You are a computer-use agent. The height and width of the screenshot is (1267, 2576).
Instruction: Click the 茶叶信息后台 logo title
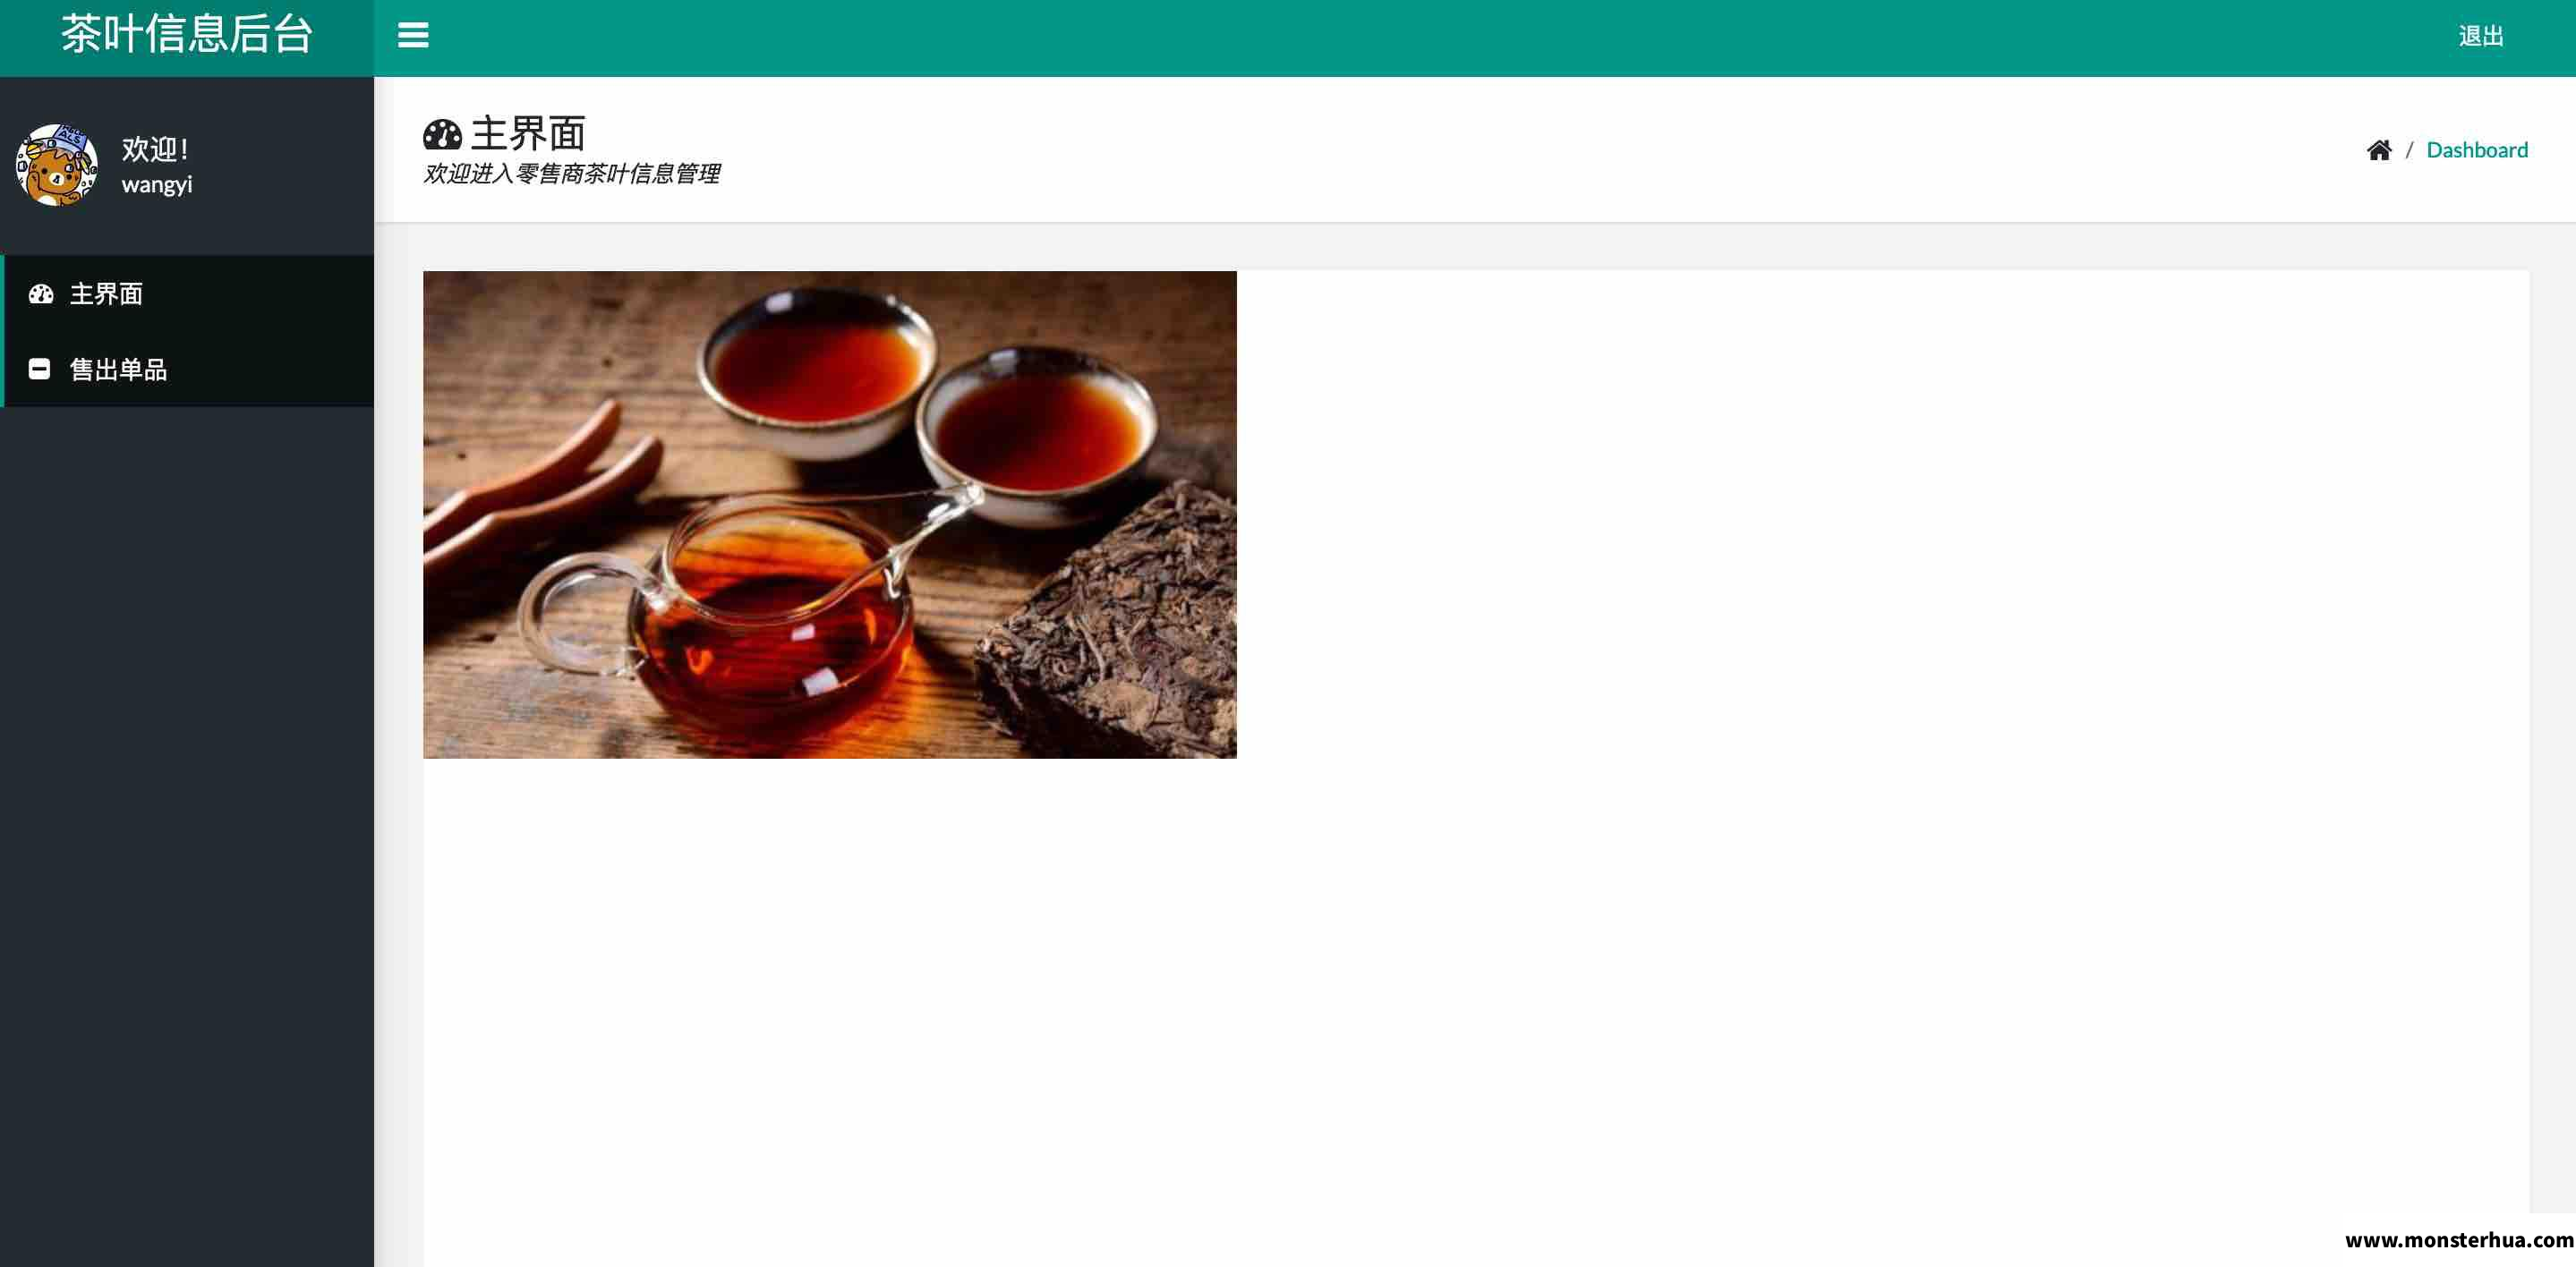tap(187, 35)
